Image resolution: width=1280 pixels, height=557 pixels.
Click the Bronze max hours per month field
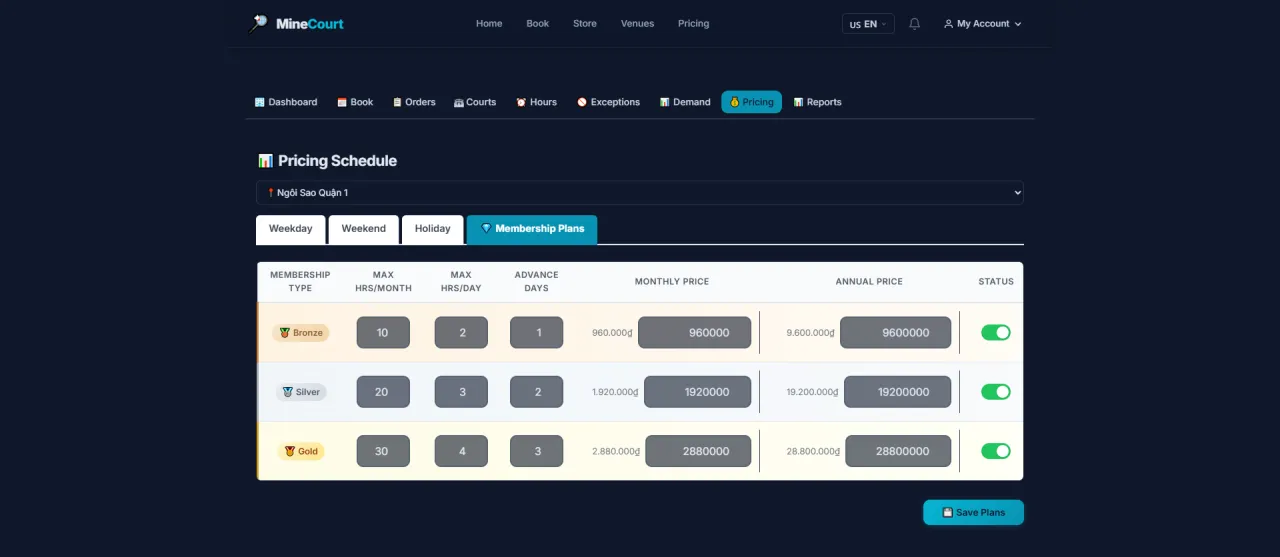(383, 333)
